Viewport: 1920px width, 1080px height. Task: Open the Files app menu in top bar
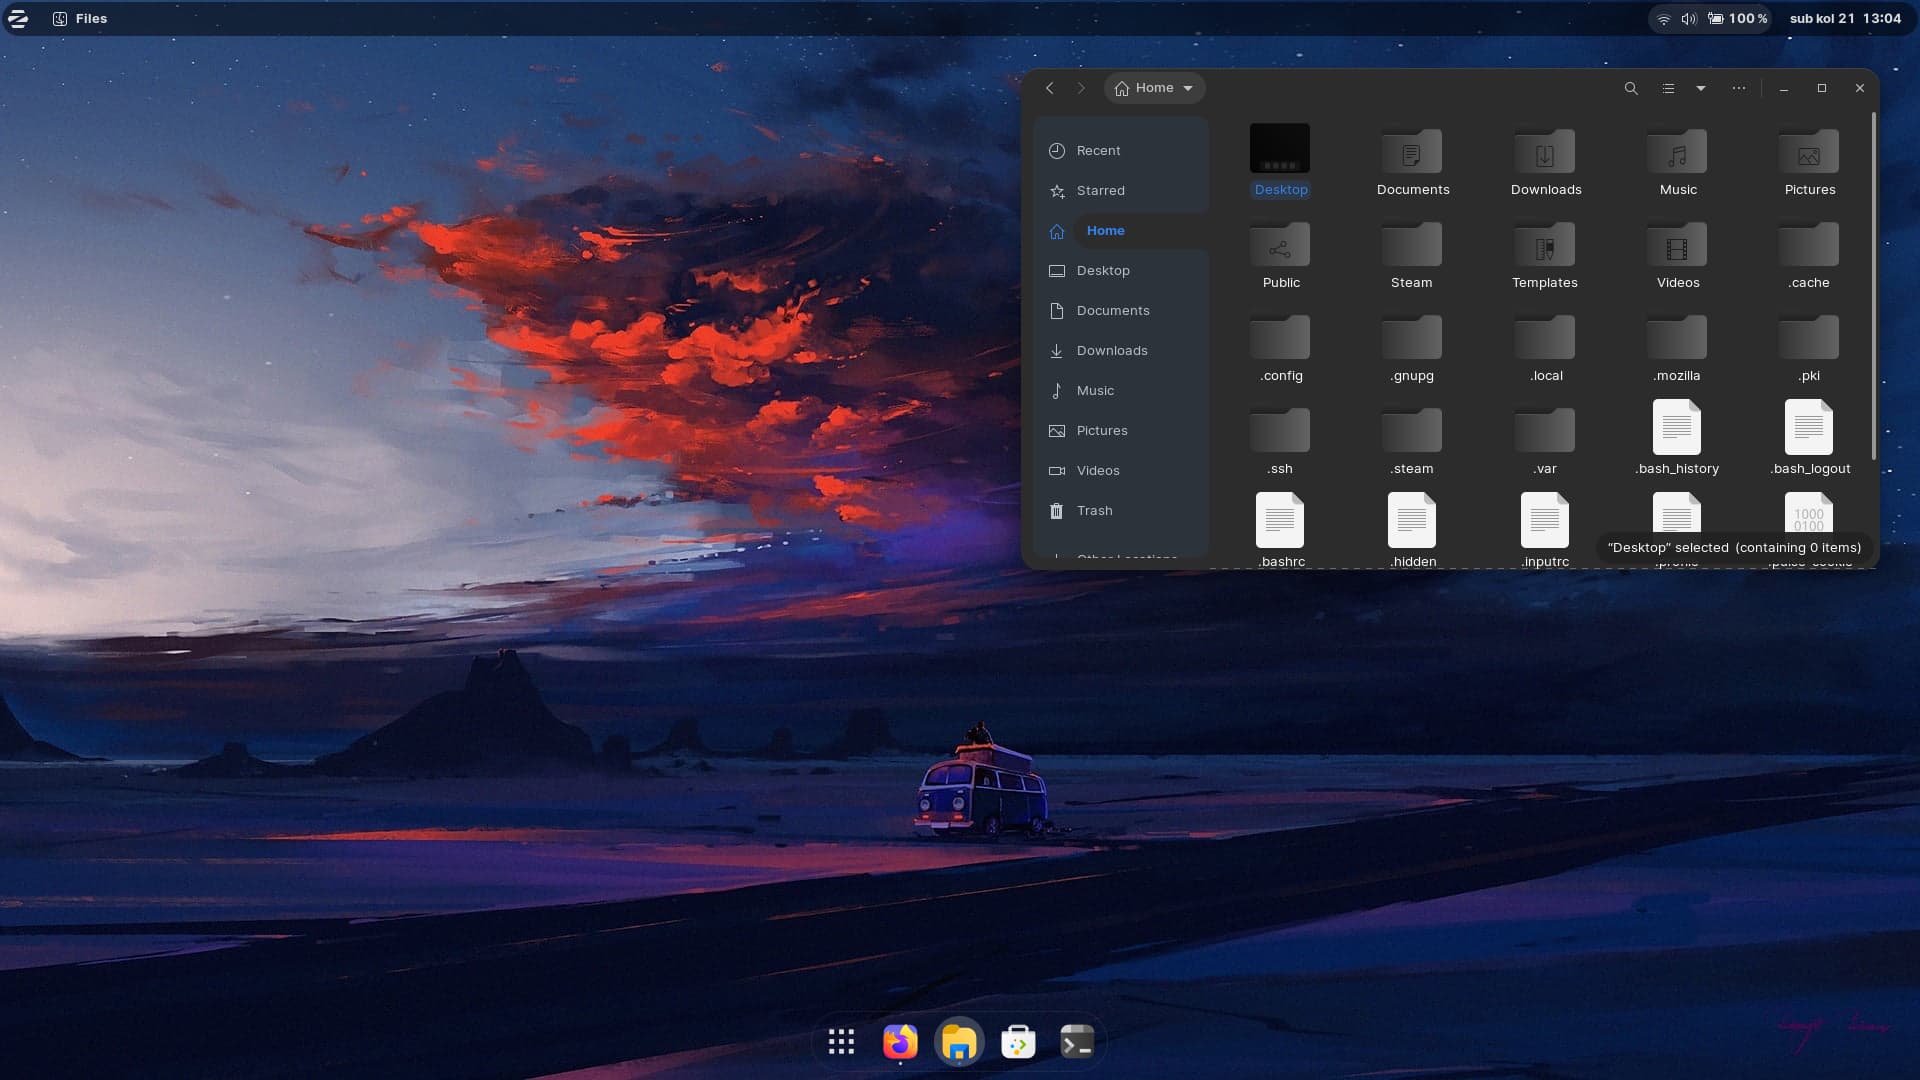pos(80,18)
